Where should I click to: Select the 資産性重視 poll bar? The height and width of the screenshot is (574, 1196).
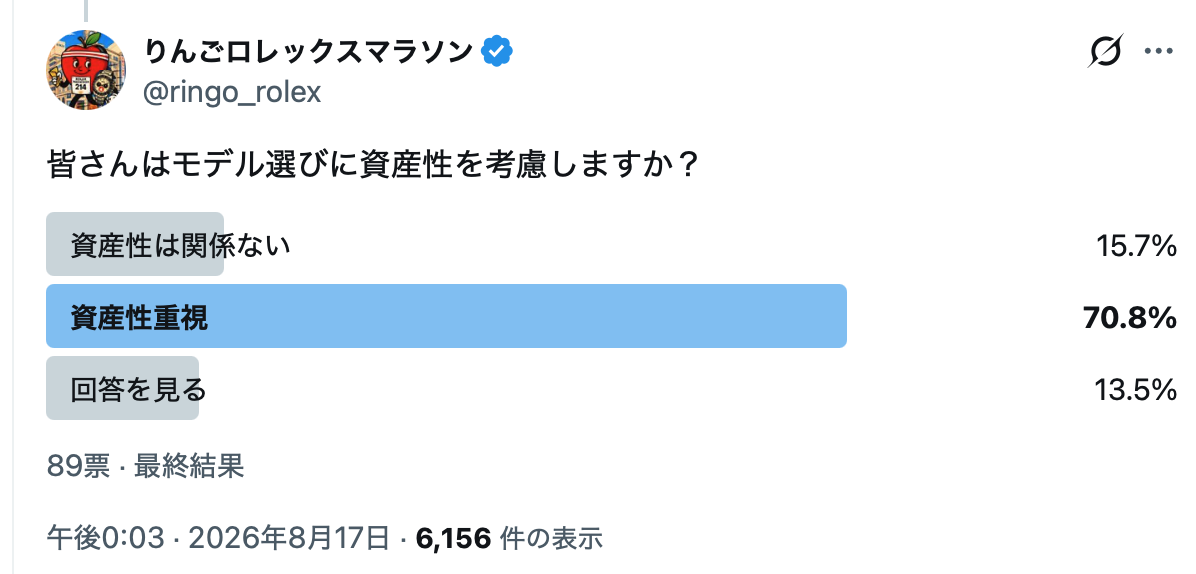pyautogui.click(x=446, y=316)
